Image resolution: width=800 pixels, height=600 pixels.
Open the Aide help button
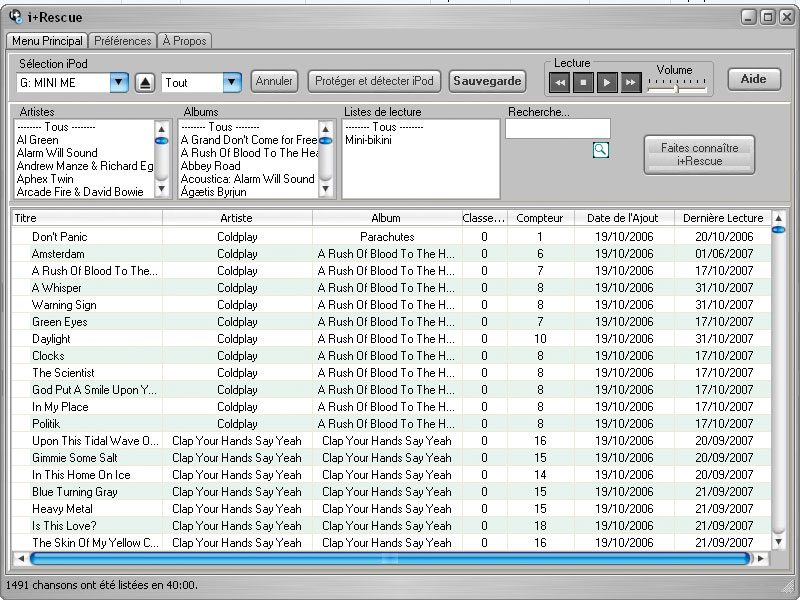(x=753, y=80)
